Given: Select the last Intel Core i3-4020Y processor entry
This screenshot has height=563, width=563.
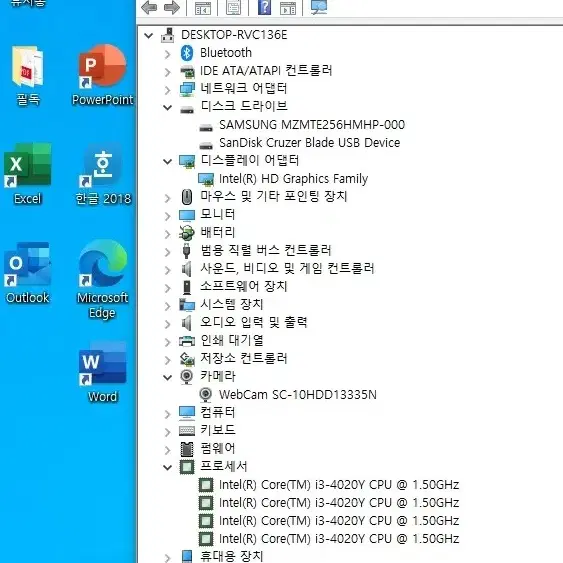Looking at the screenshot, I should (339, 539).
